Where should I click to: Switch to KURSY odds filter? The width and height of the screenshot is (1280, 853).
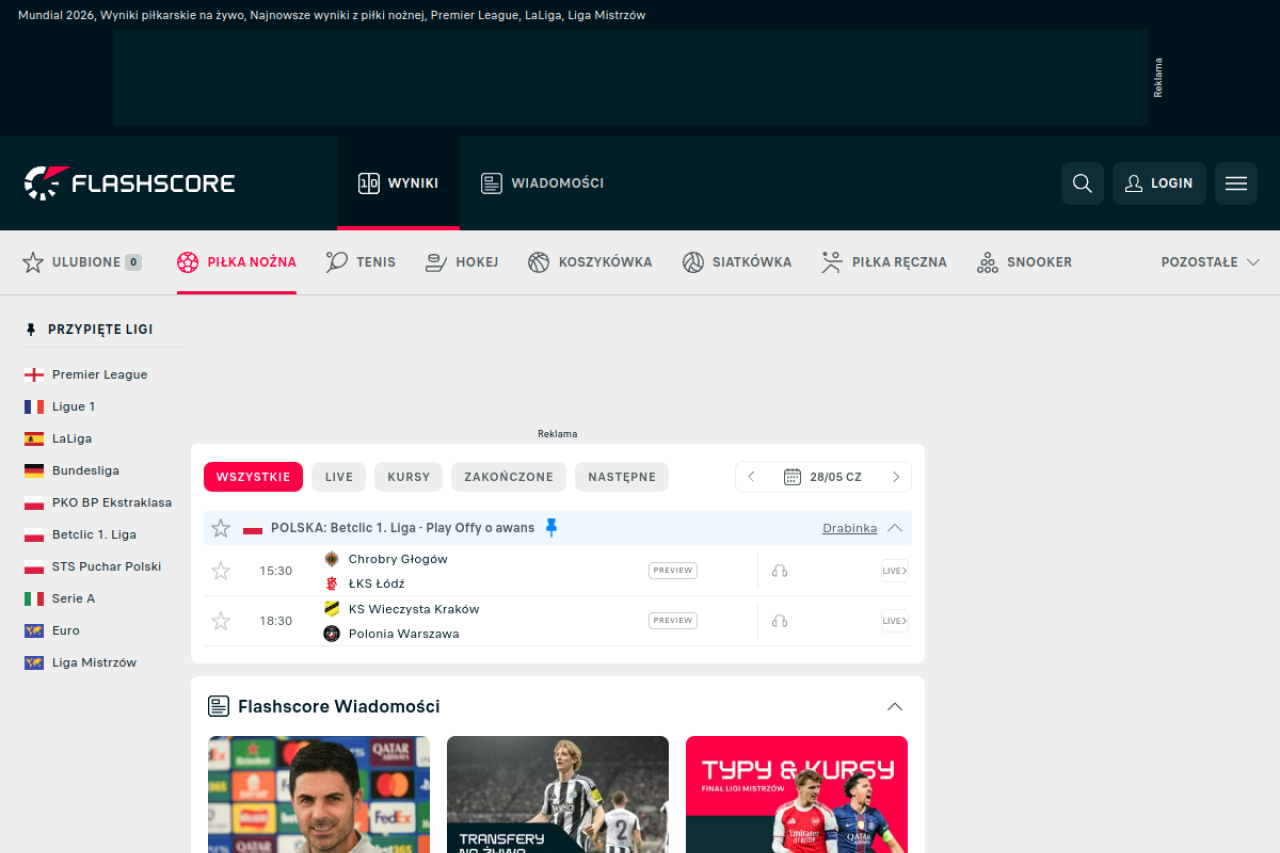coord(408,477)
